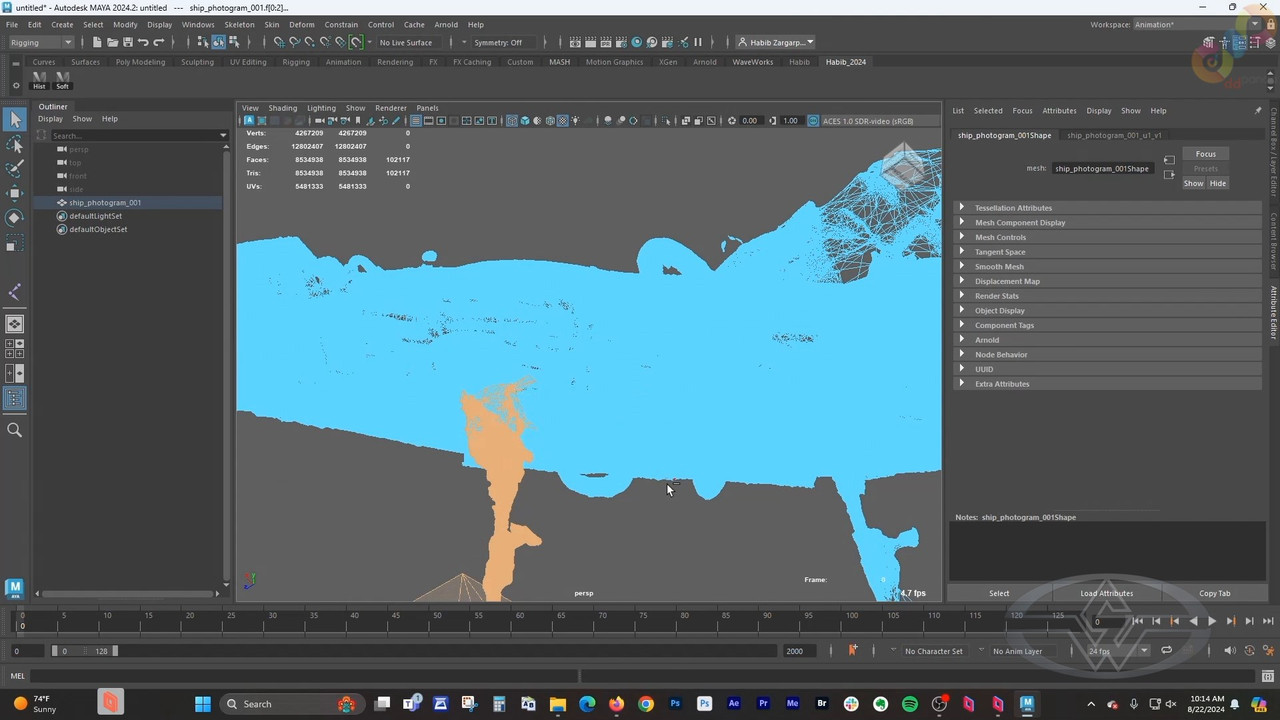Open the Habib Zargarp account dropdown
This screenshot has height=720, width=1280.
click(x=776, y=42)
